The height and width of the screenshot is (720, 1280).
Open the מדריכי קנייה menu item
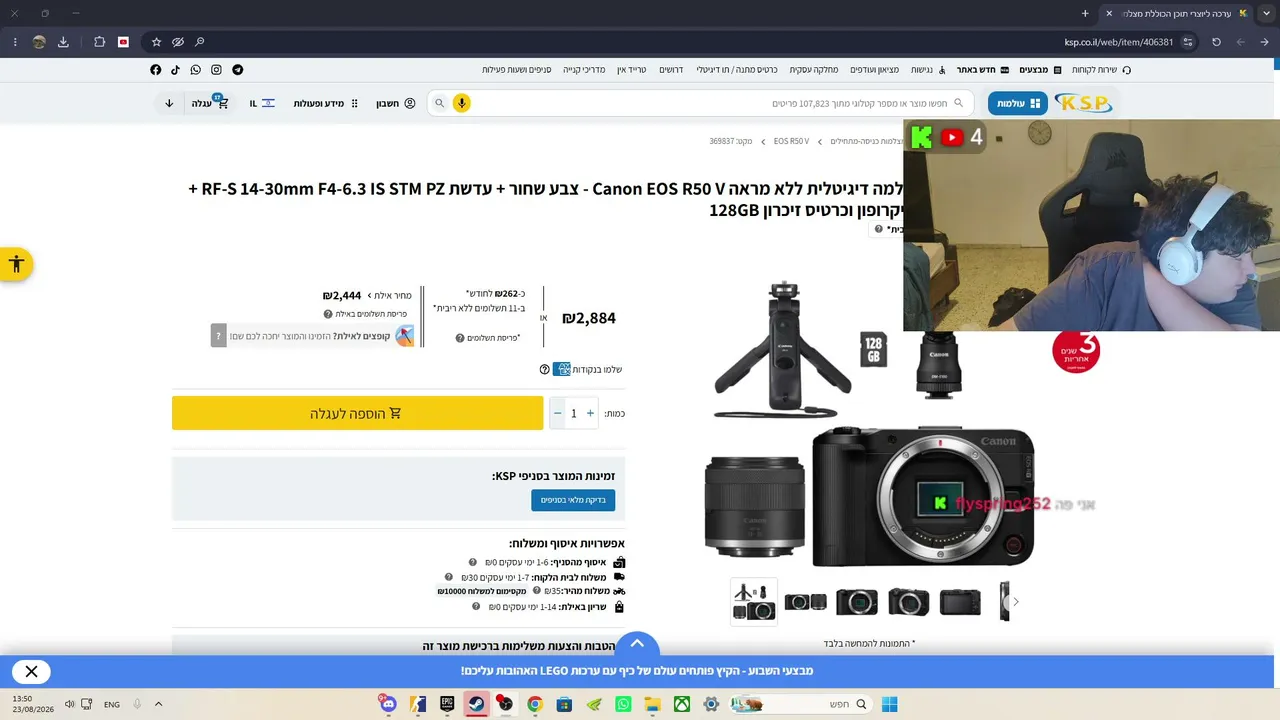584,70
